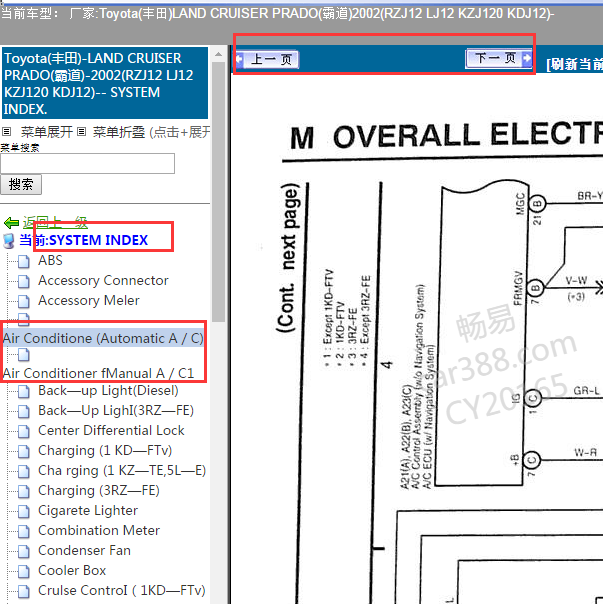Collapse all menus via 菜单折叠
Screen dimensions: 603x604
pyautogui.click(x=119, y=132)
